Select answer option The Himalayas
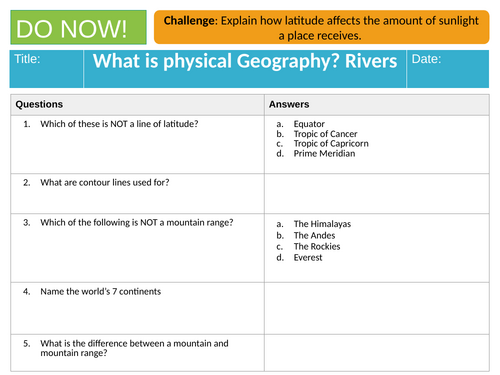 [322, 224]
